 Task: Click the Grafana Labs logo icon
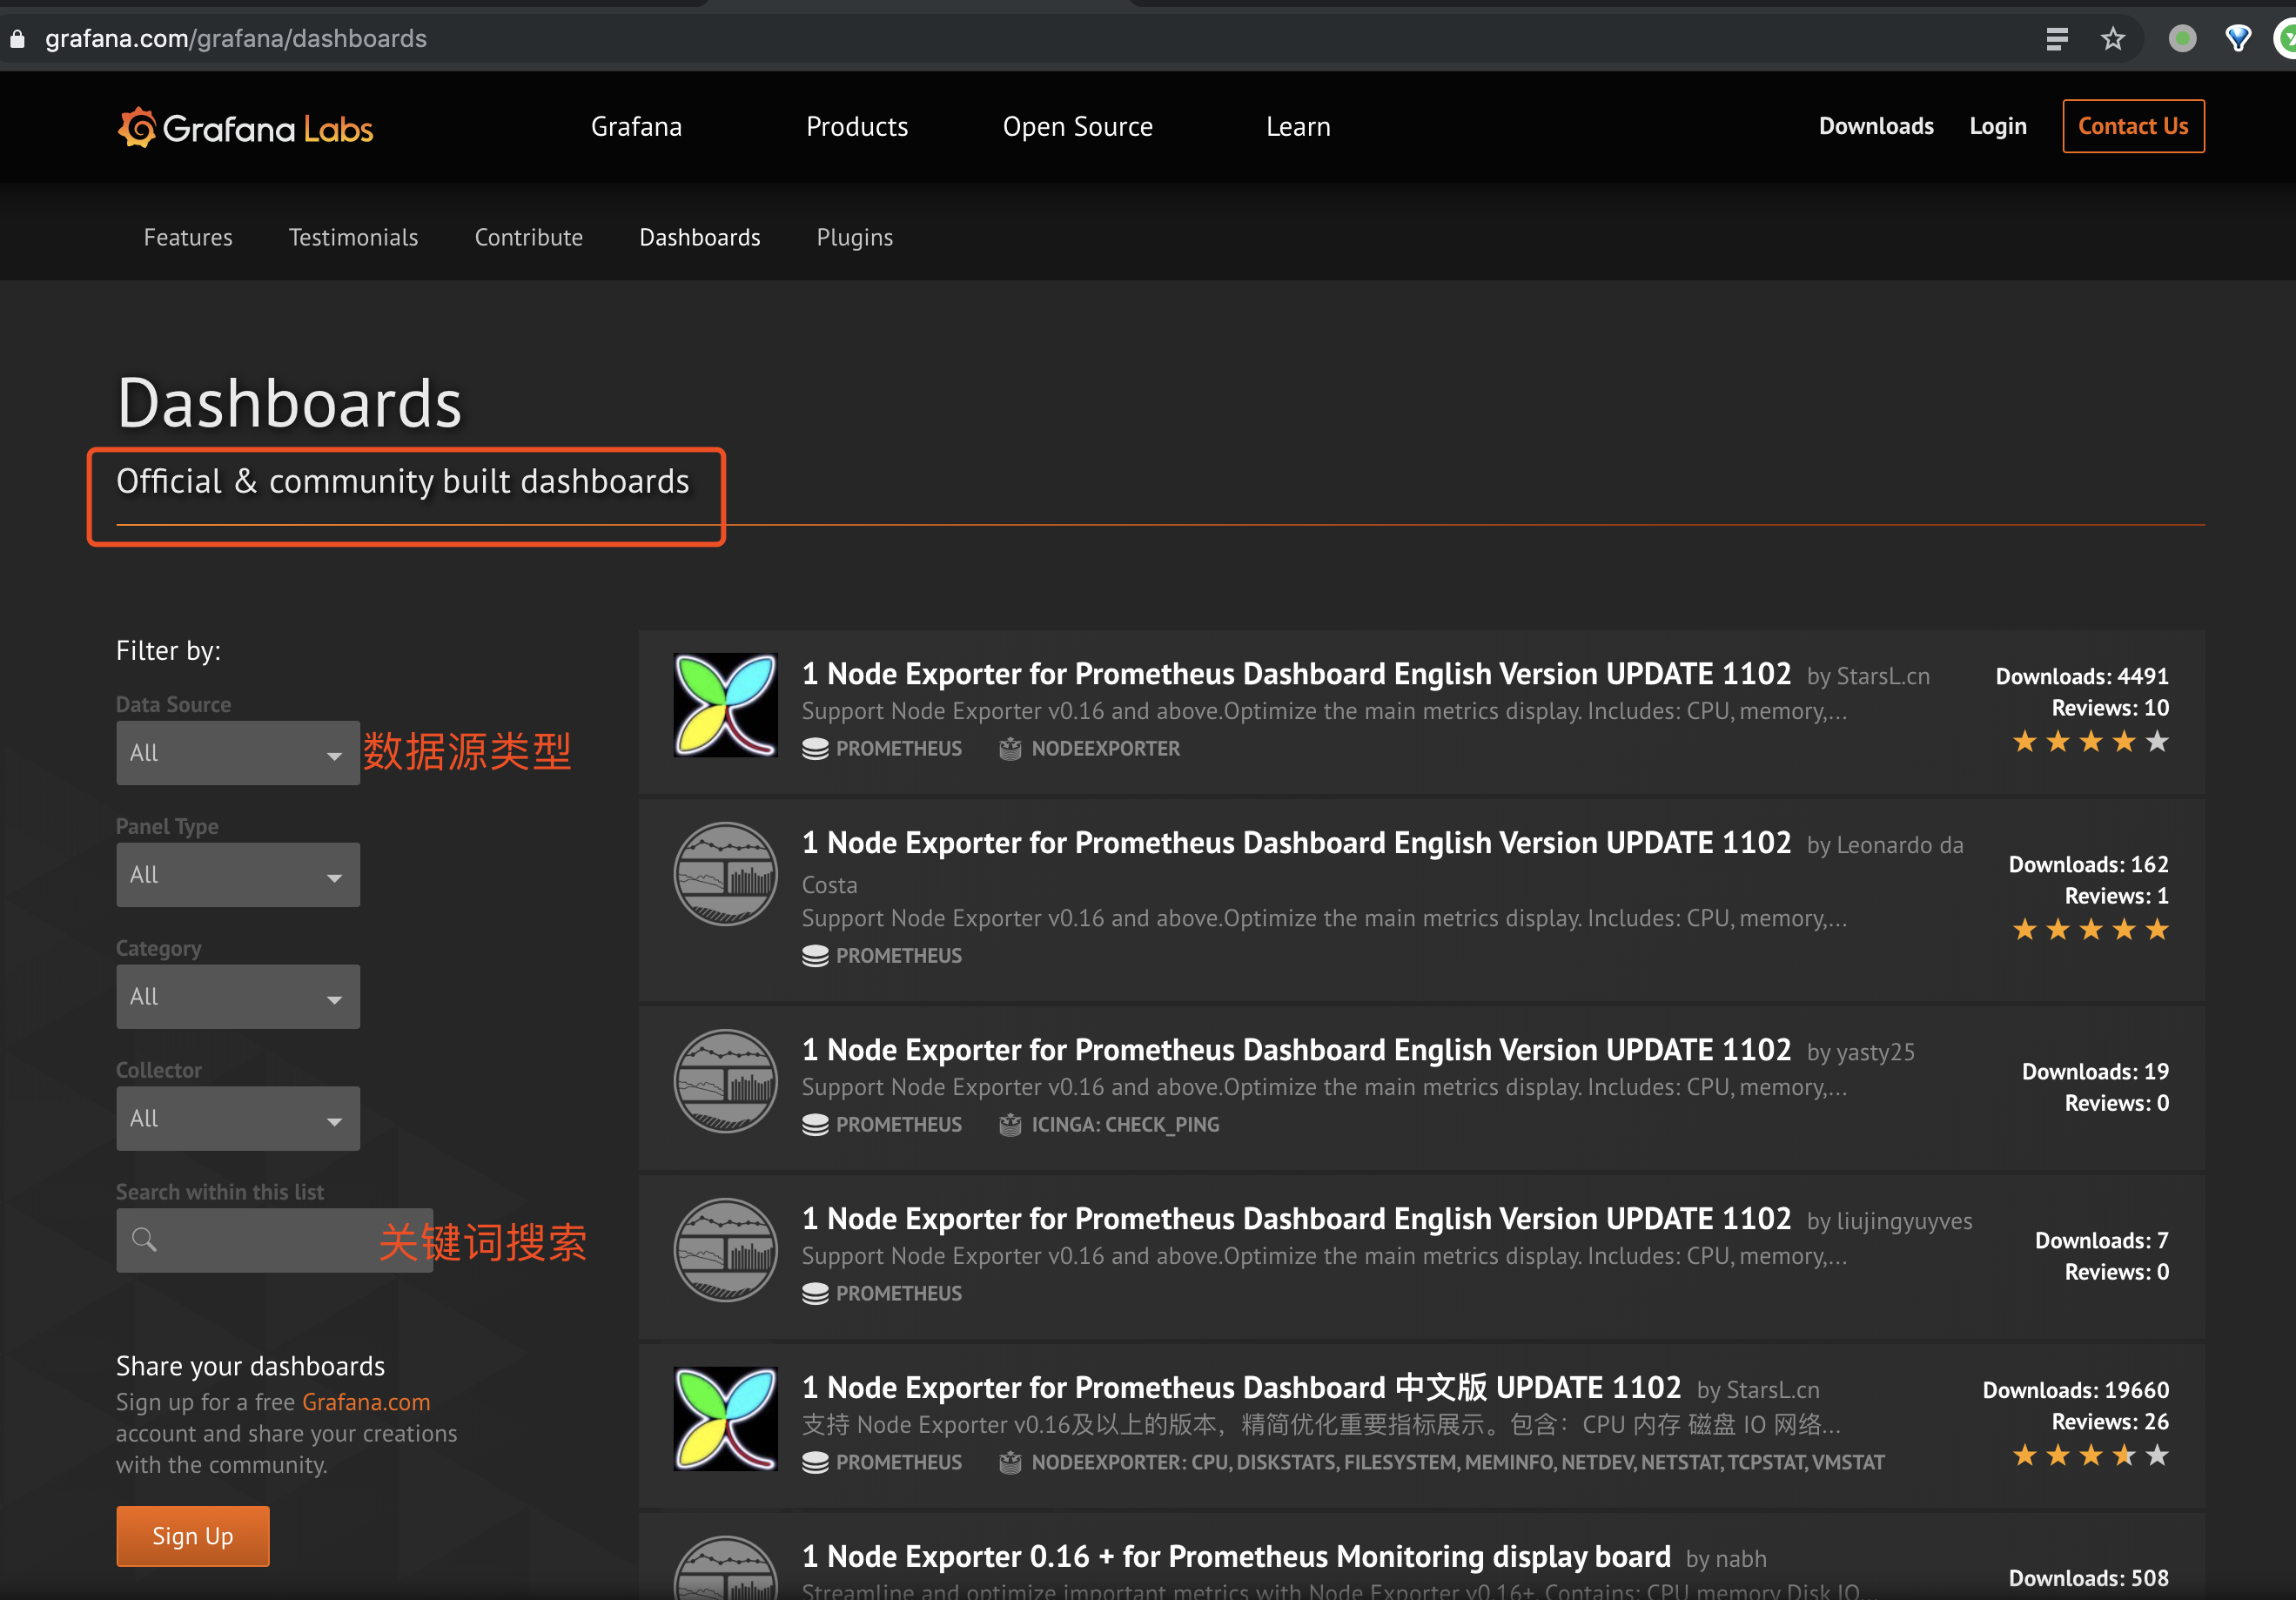(138, 125)
